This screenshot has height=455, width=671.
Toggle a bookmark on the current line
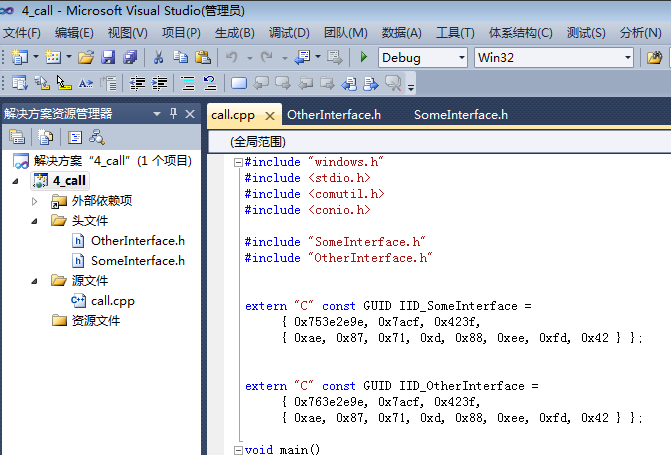click(x=239, y=83)
